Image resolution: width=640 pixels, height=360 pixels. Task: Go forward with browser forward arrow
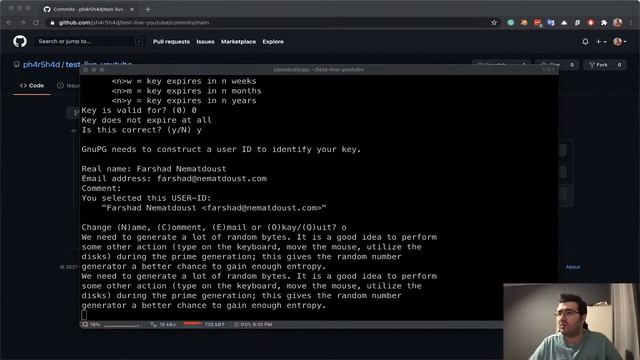(x=22, y=22)
